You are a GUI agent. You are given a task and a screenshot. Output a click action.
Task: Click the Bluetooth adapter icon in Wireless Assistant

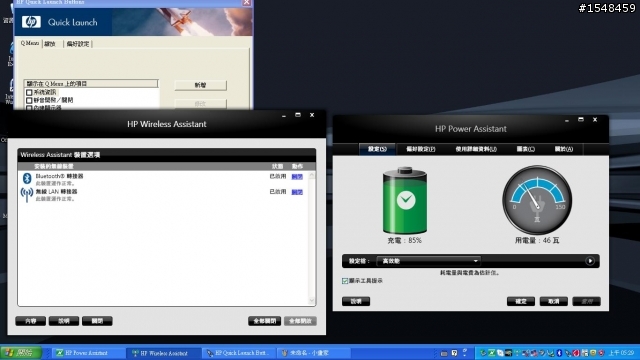27,178
